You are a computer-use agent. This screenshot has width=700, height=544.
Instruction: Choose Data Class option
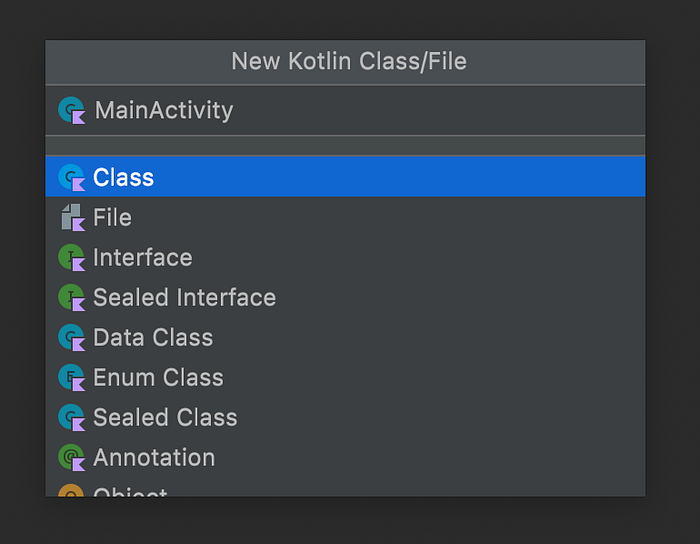pyautogui.click(x=345, y=337)
